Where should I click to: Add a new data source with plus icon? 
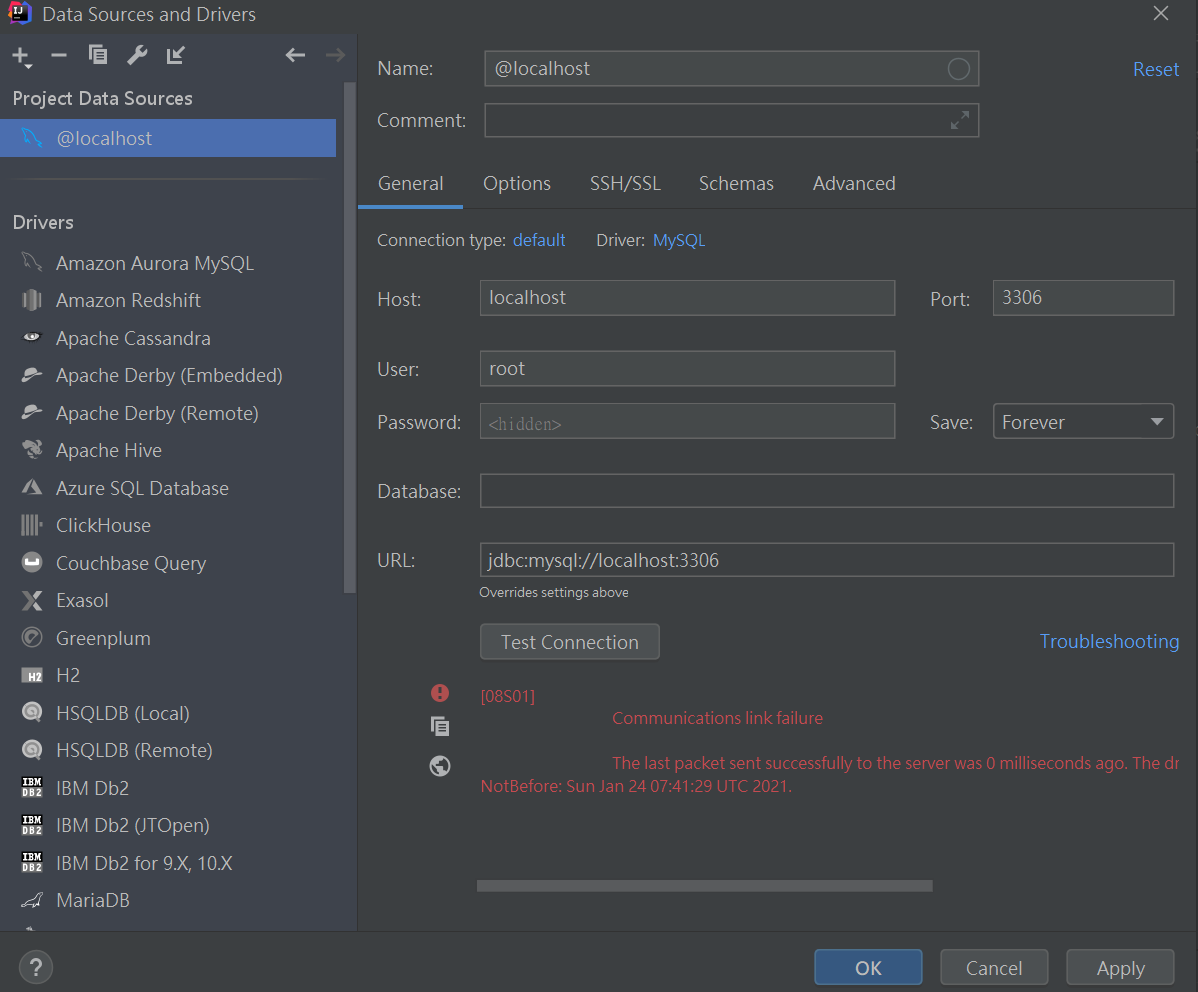[21, 56]
